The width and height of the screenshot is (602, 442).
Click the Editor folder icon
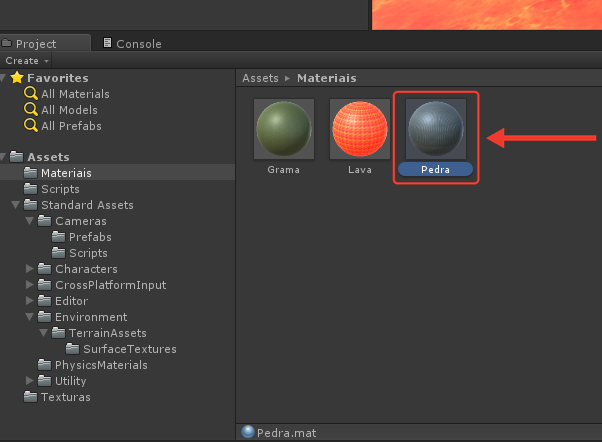pyautogui.click(x=45, y=301)
